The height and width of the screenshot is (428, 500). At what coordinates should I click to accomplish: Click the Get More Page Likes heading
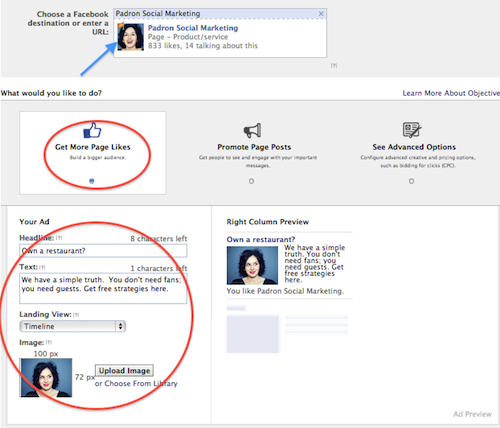(x=93, y=147)
